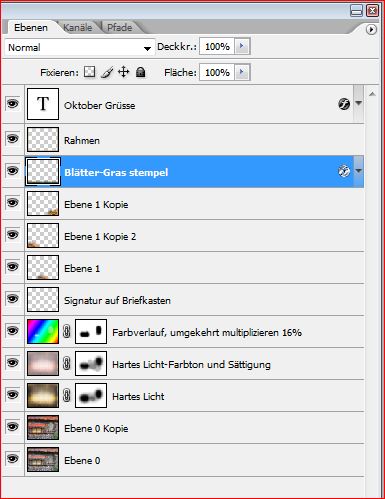The width and height of the screenshot is (385, 499).
Task: Click the lock all padlock icon
Action: click(x=141, y=72)
